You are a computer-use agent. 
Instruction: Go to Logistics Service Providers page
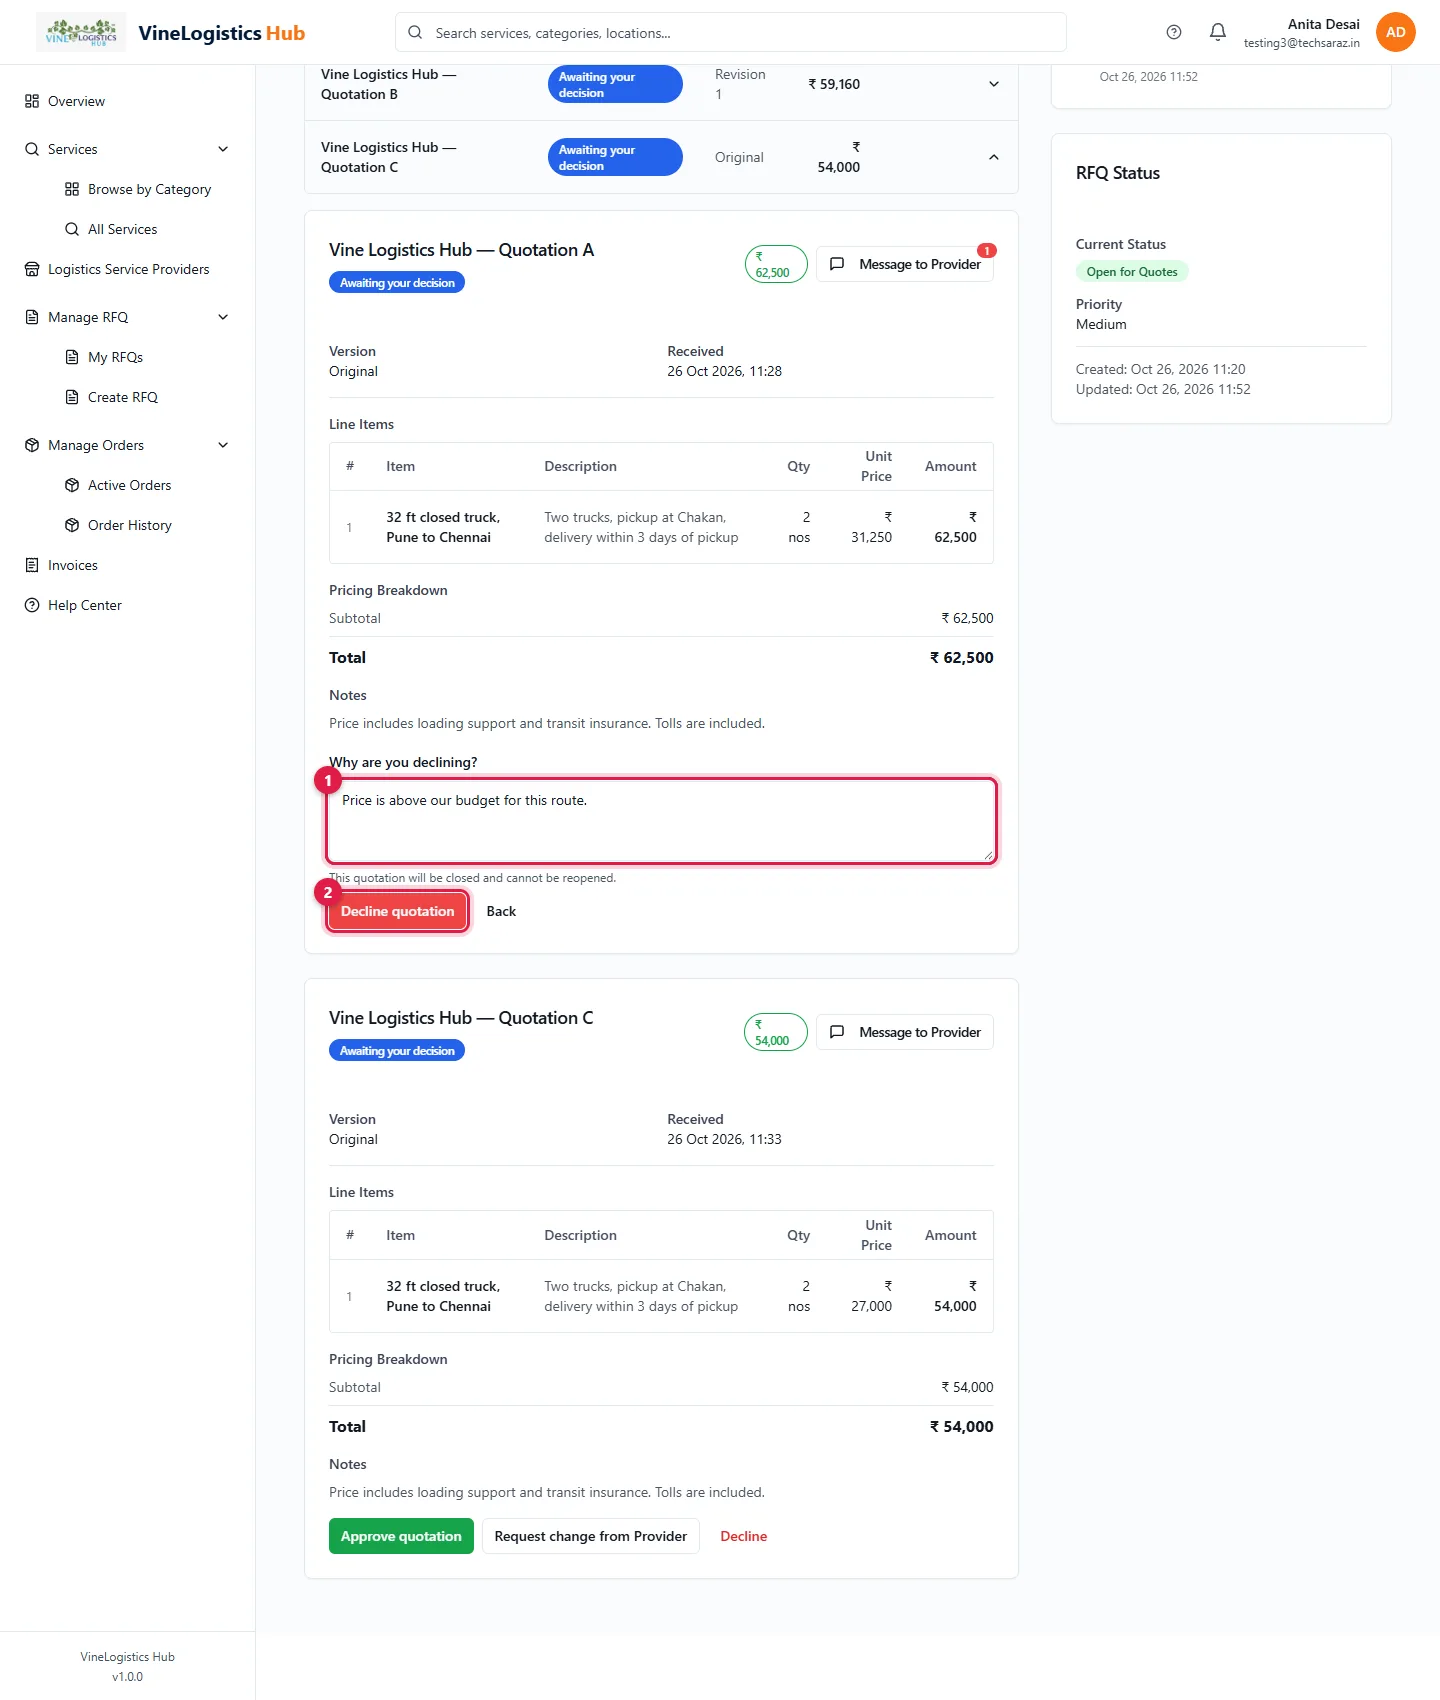coord(127,269)
